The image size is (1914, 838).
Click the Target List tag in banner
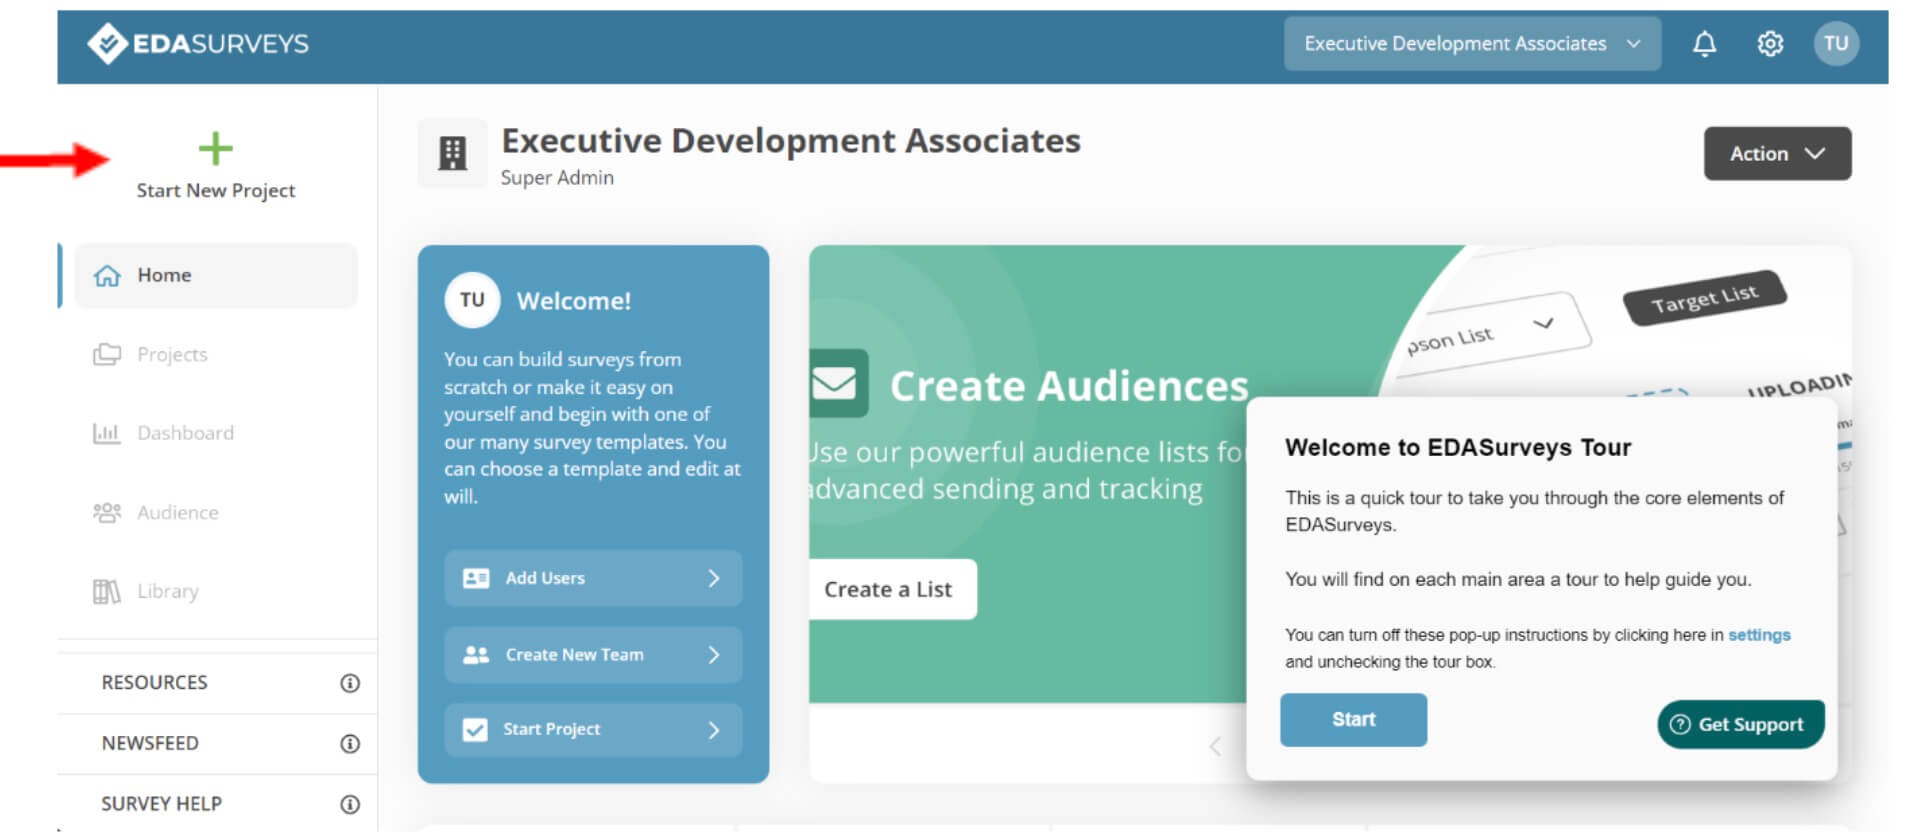pyautogui.click(x=1704, y=298)
